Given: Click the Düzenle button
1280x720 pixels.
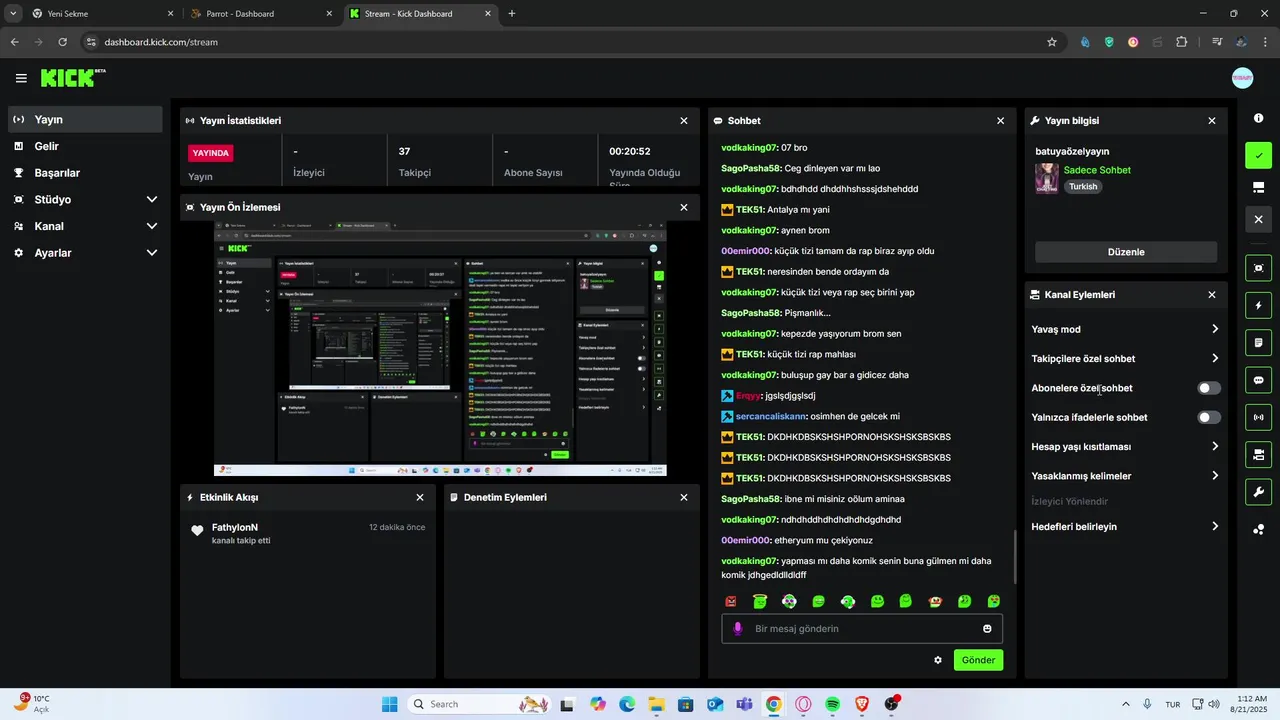Looking at the screenshot, I should pos(1126,252).
